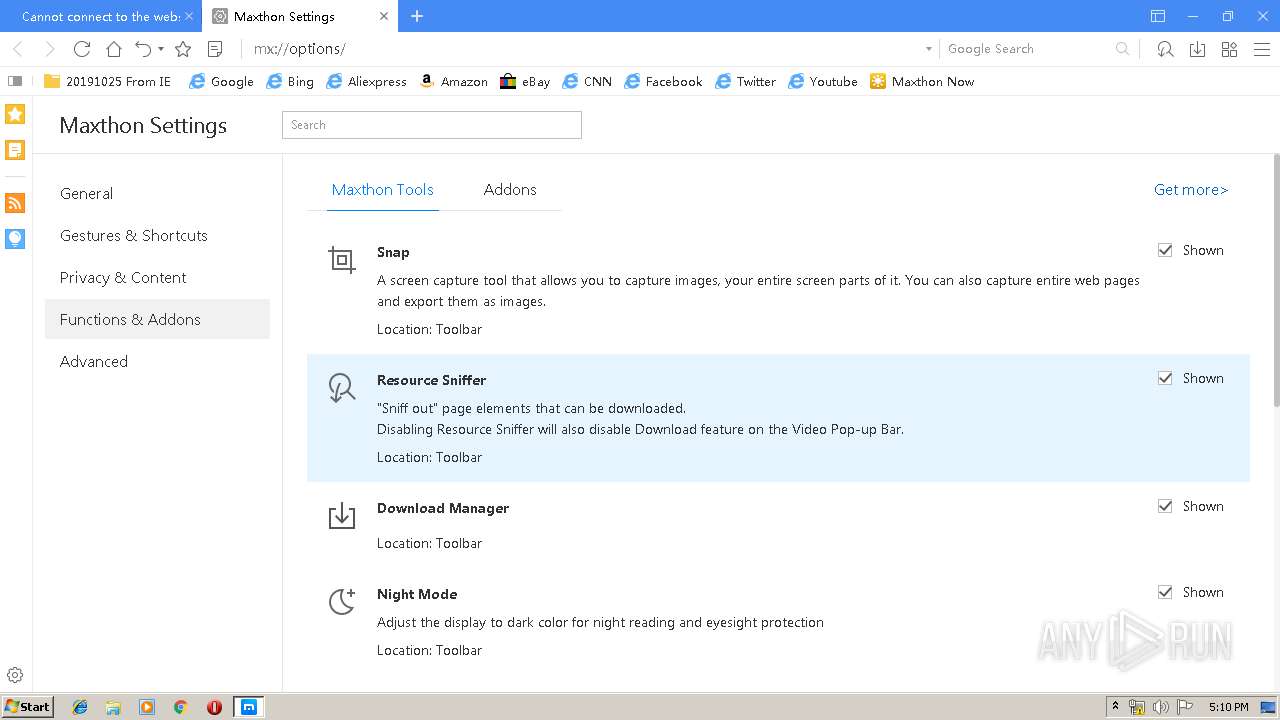
Task: Open the extensions grid toolbar icon
Action: point(1230,49)
